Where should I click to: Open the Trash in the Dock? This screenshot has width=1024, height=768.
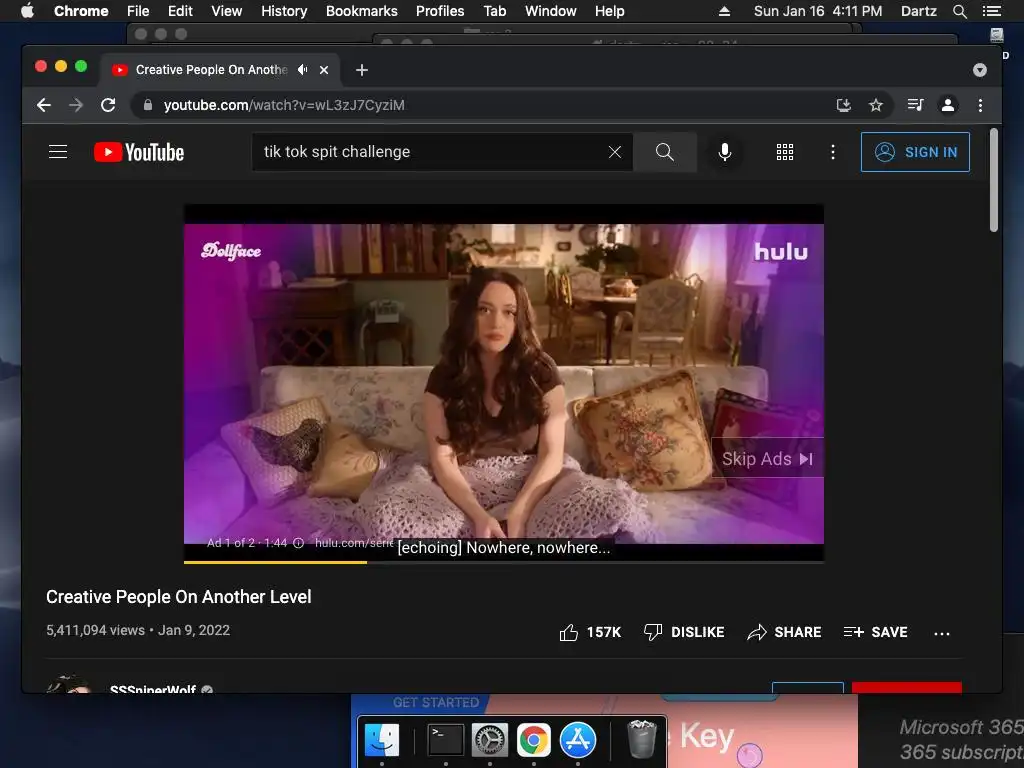(x=641, y=740)
